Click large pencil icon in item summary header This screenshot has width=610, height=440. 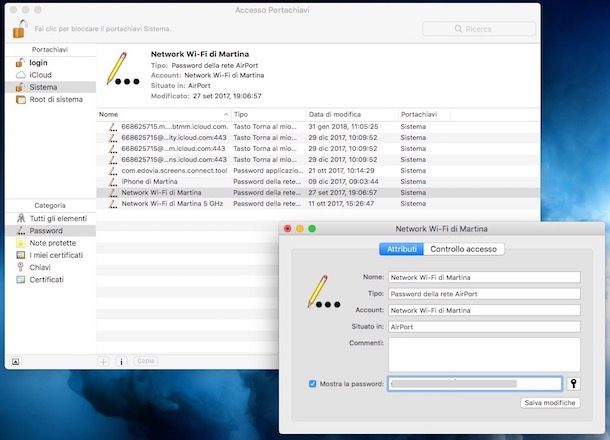(123, 69)
